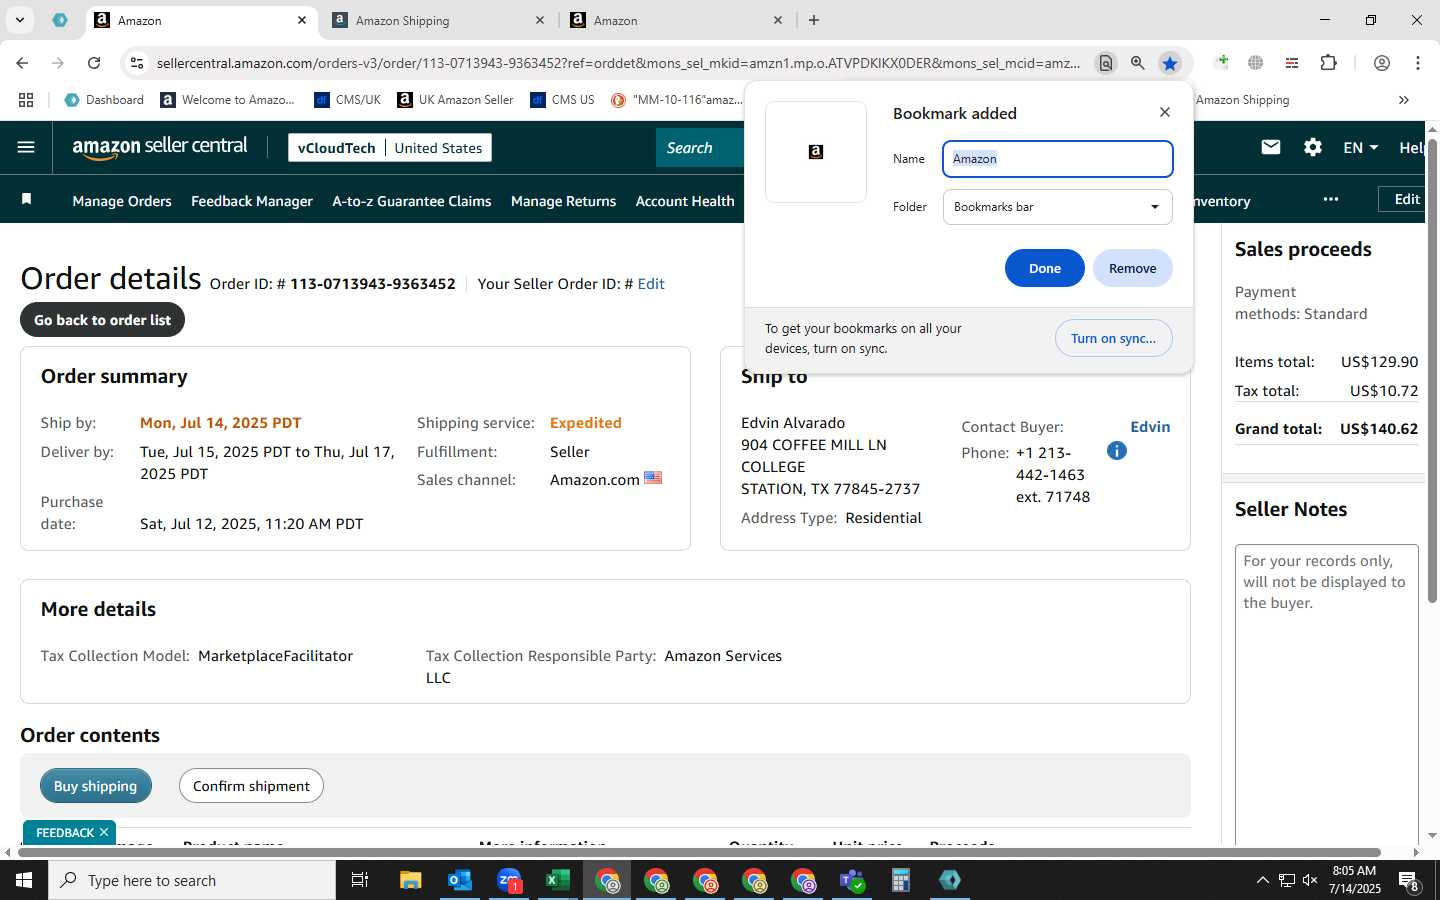Click the Done button in bookmark dialog
1440x900 pixels.
1045,268
